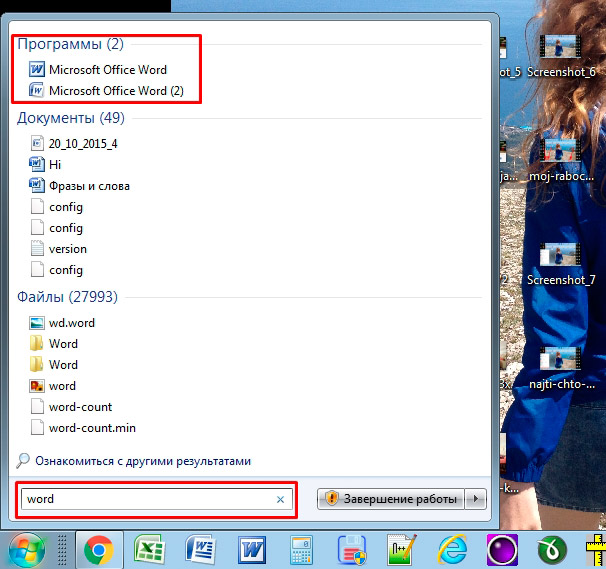Expand the shutdown options arrow
The image size is (606, 569).
(x=476, y=498)
